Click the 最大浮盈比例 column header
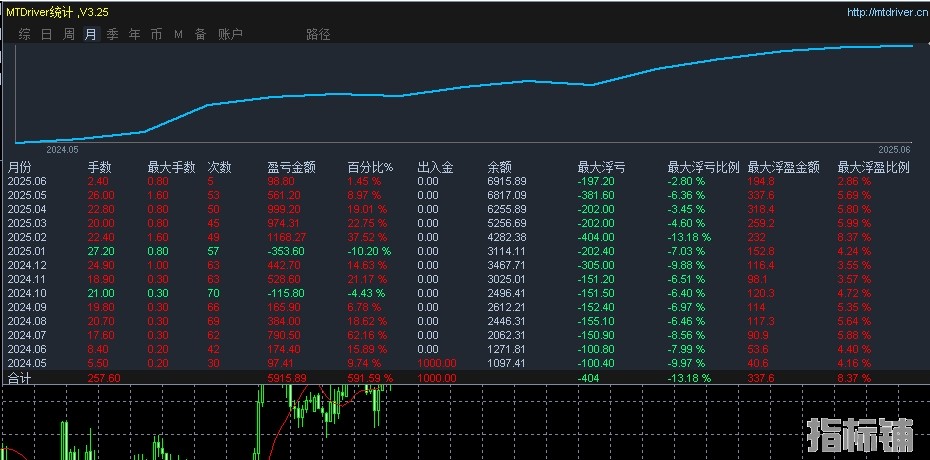This screenshot has width=930, height=460. pos(874,168)
